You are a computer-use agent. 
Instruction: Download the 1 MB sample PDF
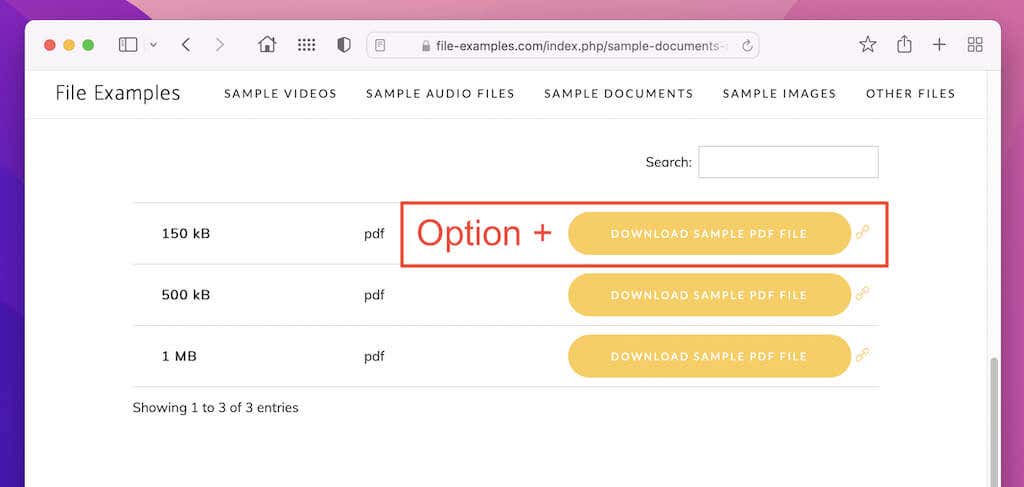(709, 356)
